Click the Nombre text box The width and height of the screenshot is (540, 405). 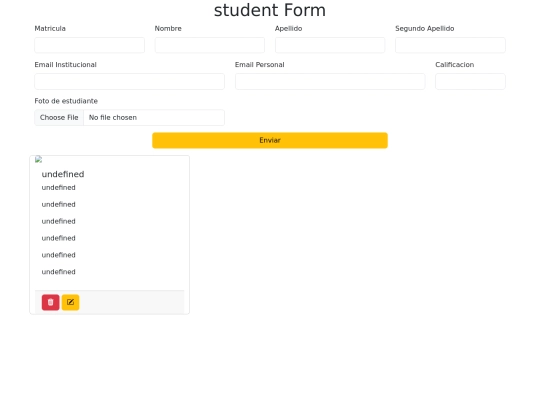tap(210, 45)
